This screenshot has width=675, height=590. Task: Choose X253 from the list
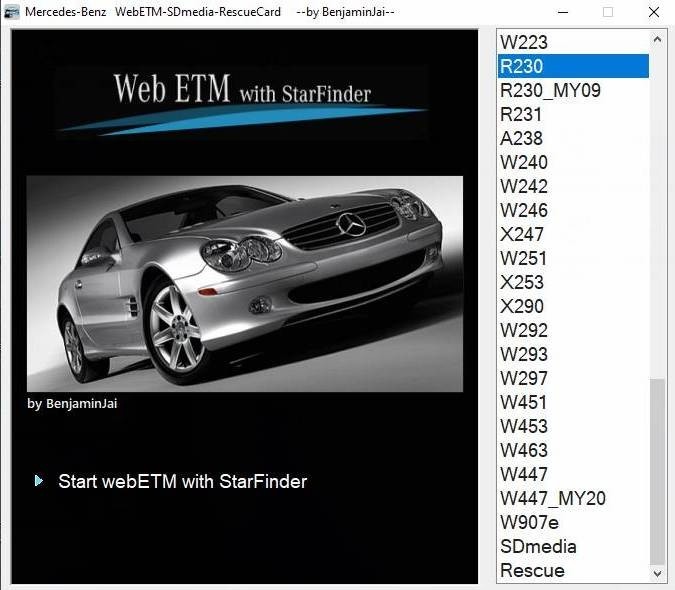pyautogui.click(x=573, y=282)
